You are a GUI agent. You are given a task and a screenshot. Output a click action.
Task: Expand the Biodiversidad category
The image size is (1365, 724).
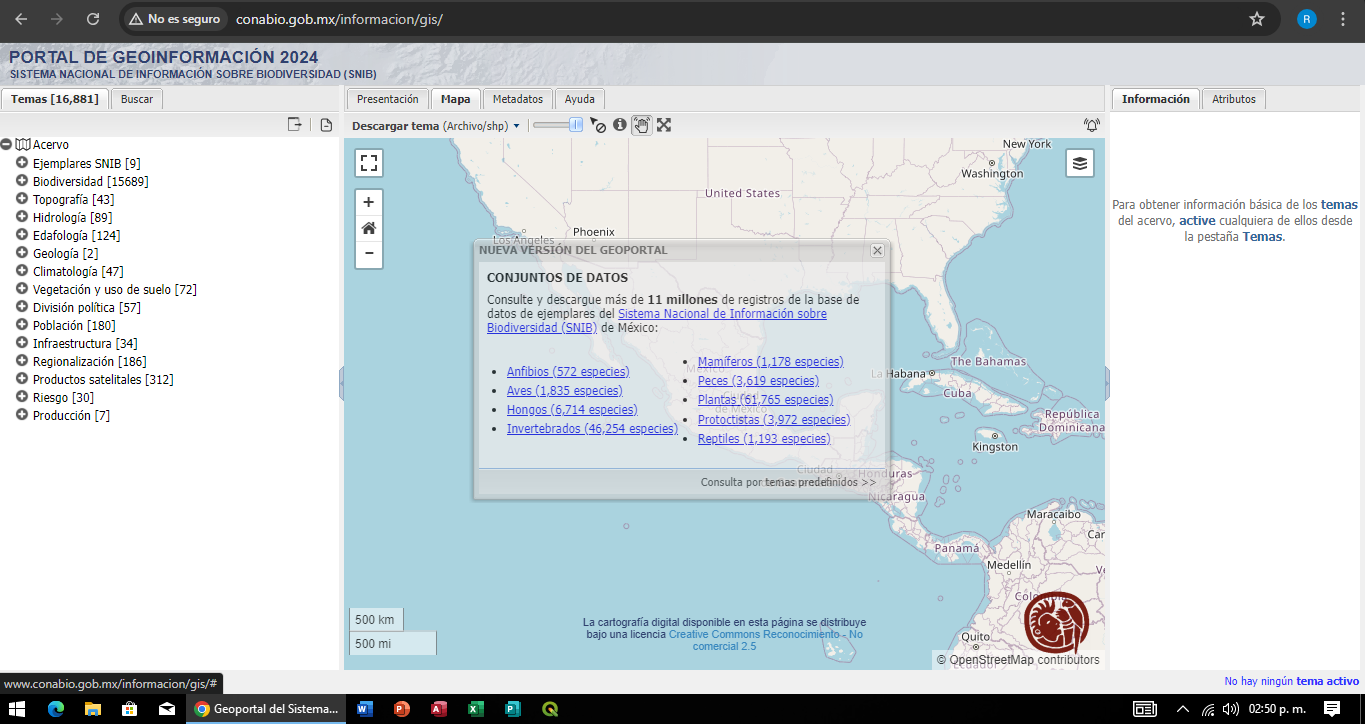(22, 181)
